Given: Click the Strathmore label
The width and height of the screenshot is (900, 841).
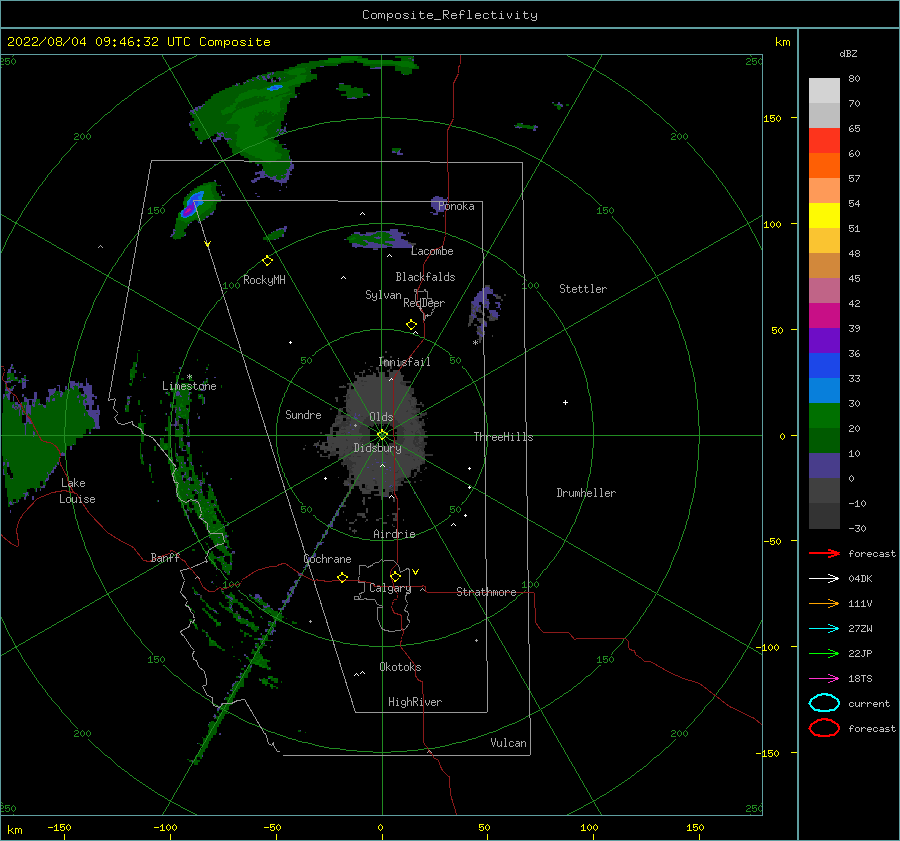Looking at the screenshot, I should [x=486, y=592].
